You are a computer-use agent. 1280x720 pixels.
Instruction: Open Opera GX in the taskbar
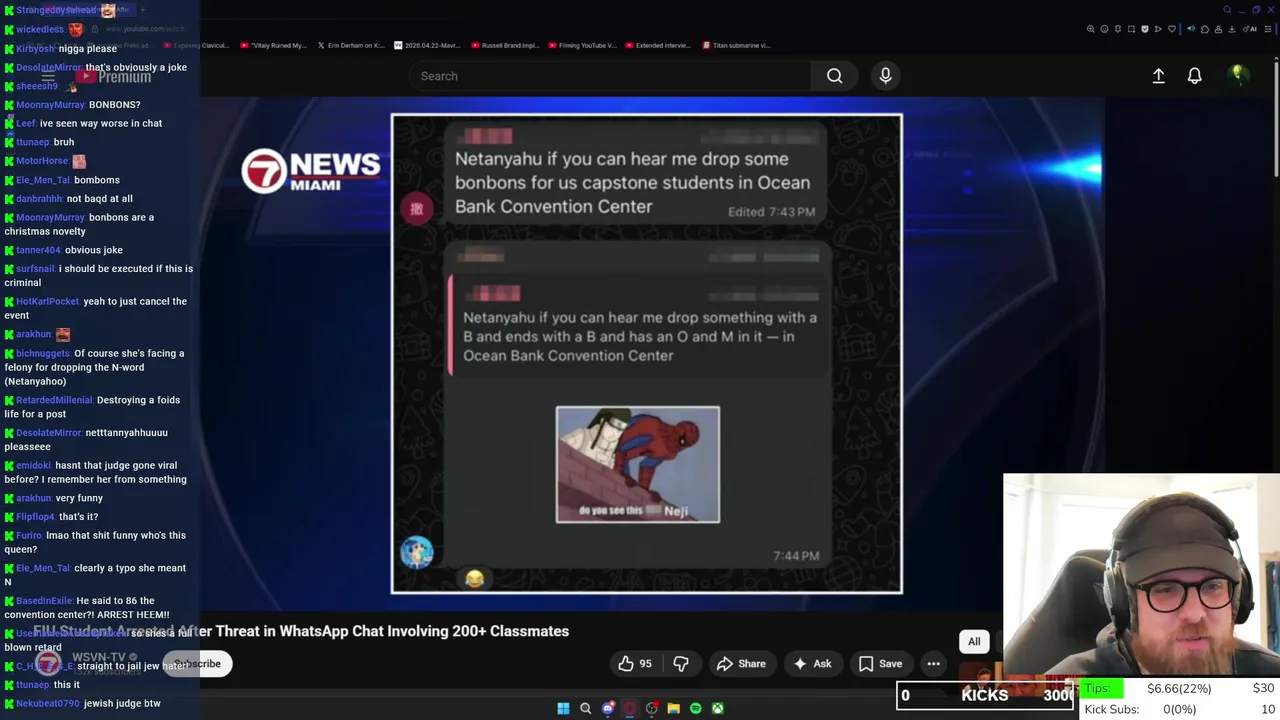click(x=629, y=708)
